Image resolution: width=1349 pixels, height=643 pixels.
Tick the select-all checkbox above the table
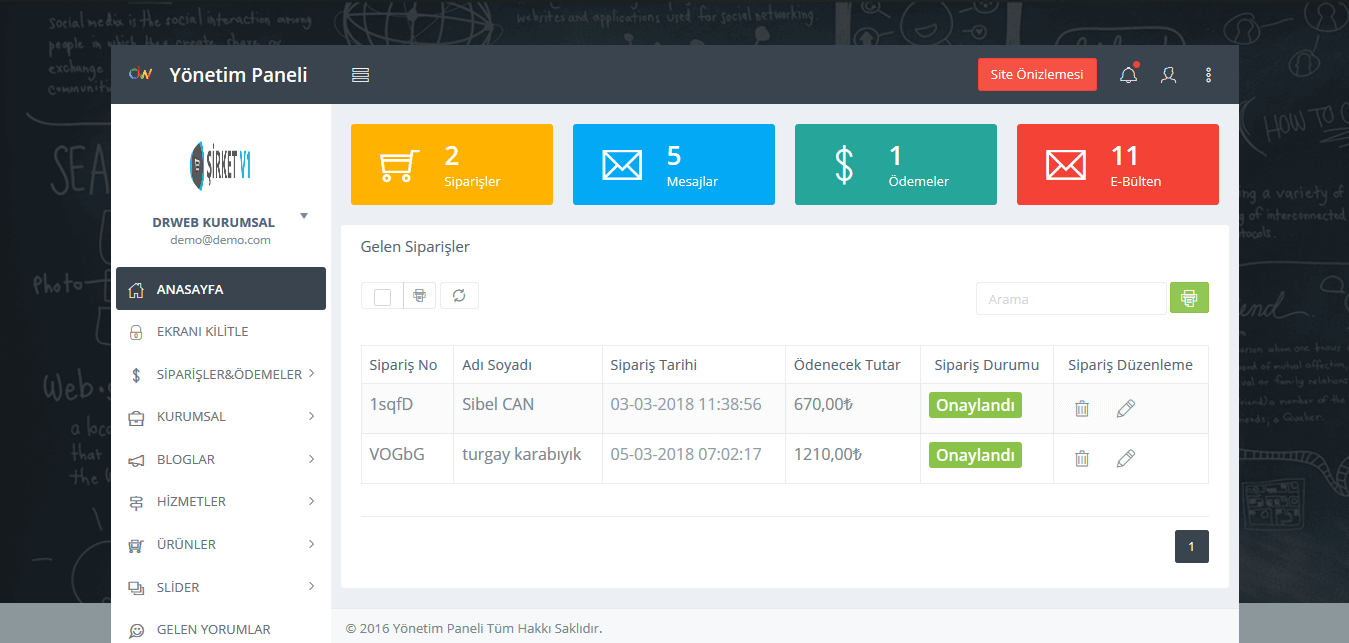(x=382, y=297)
